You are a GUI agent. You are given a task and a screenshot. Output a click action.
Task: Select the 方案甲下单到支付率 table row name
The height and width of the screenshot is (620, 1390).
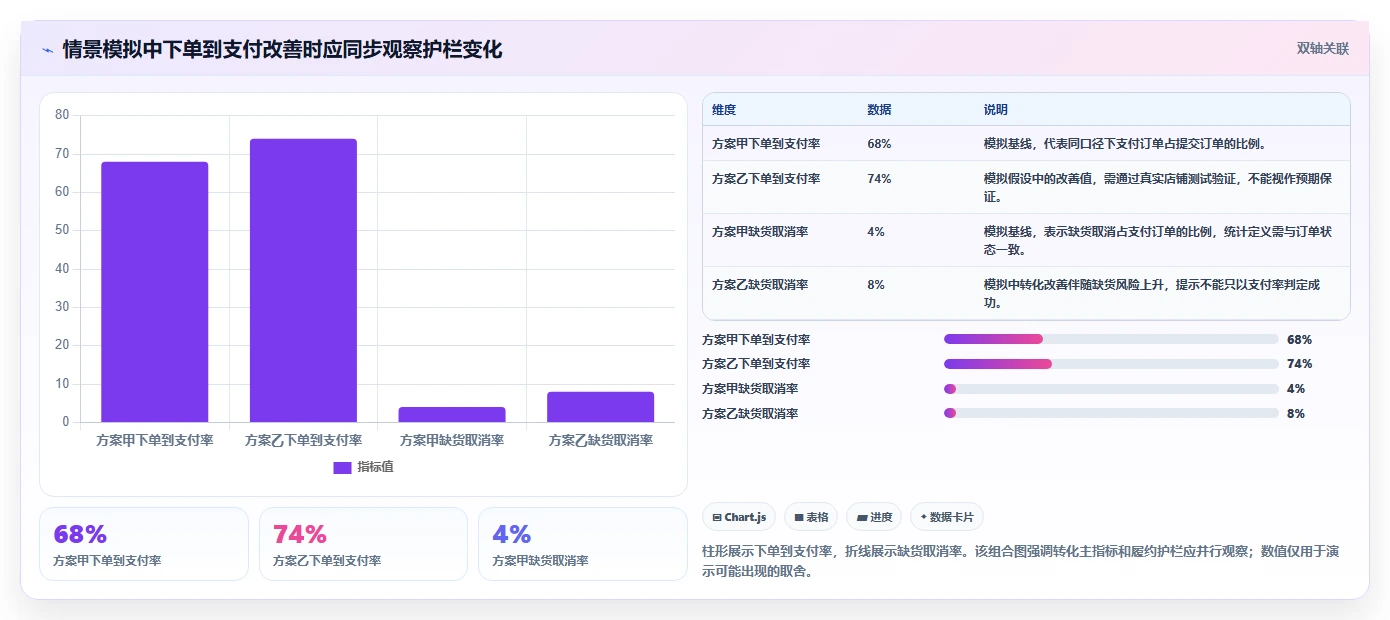click(x=766, y=144)
